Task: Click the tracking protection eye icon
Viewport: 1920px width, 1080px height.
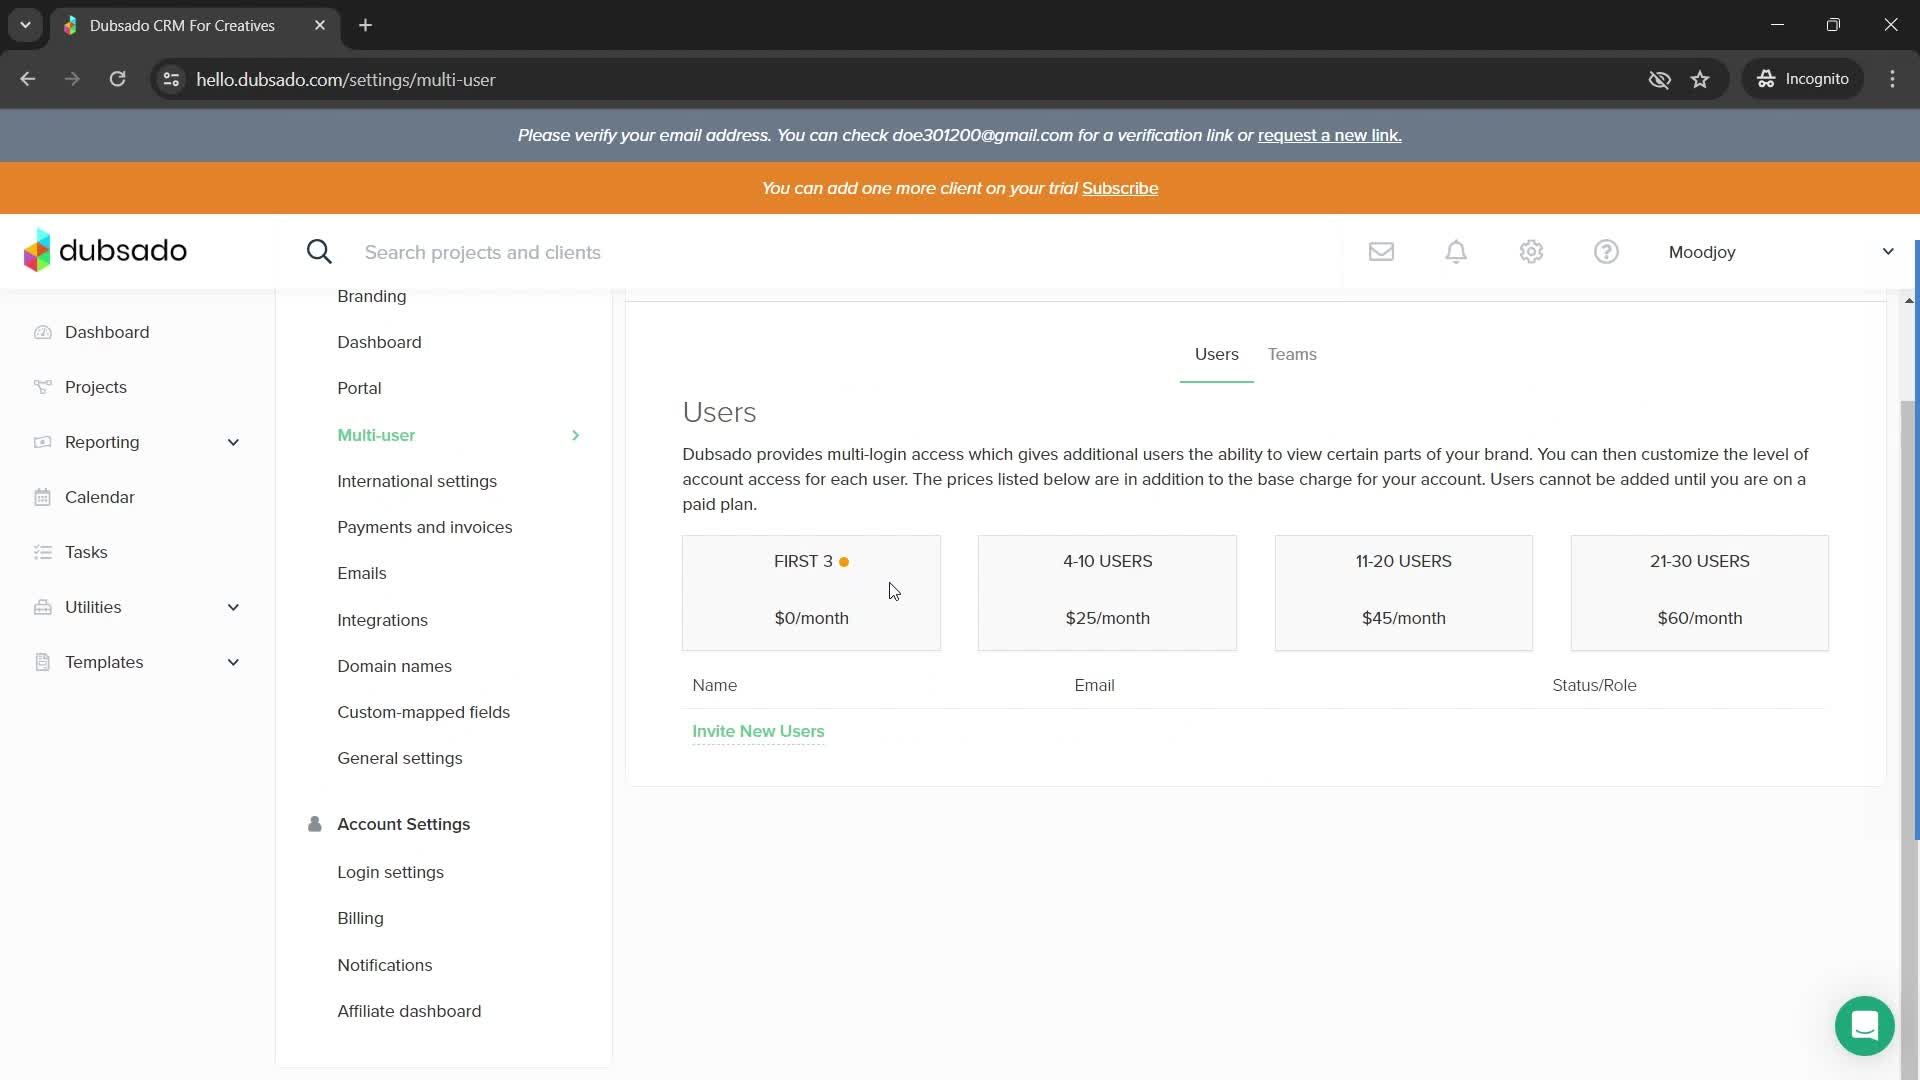Action: pyautogui.click(x=1659, y=79)
